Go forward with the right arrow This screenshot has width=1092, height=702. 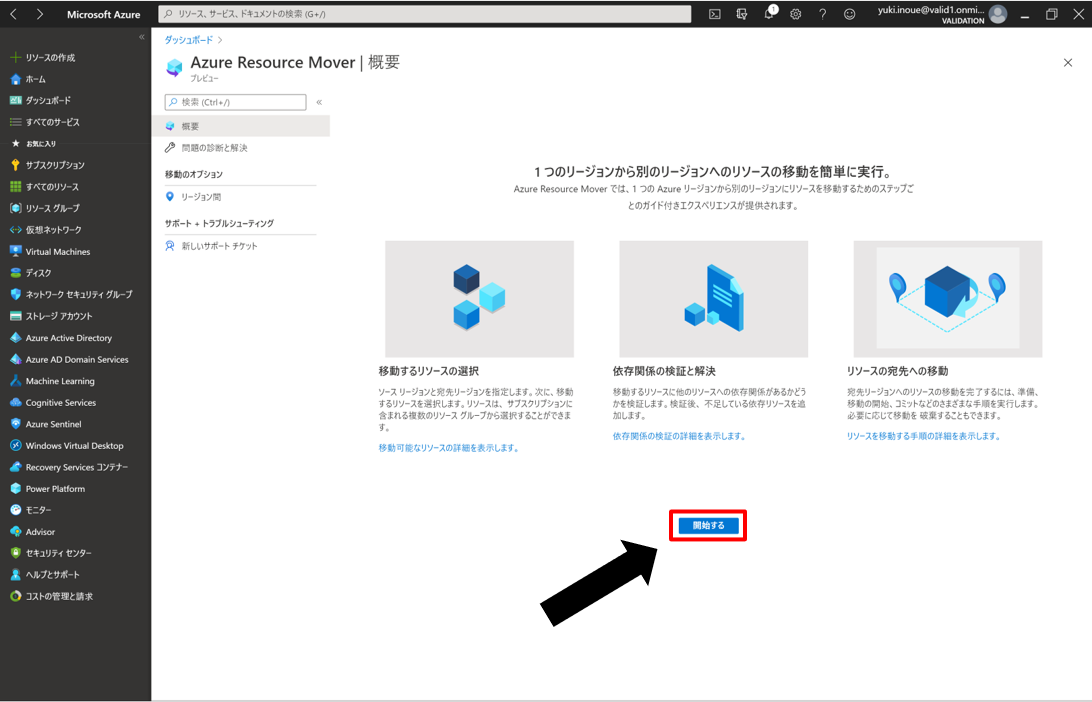click(x=40, y=14)
